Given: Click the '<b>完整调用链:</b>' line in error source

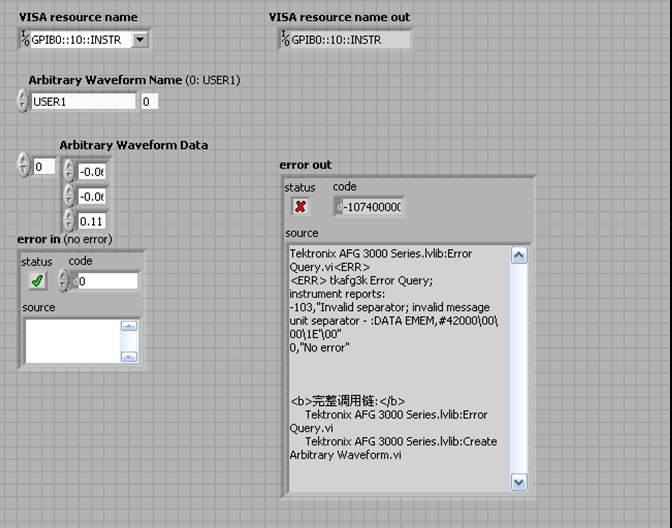Looking at the screenshot, I should 348,401.
